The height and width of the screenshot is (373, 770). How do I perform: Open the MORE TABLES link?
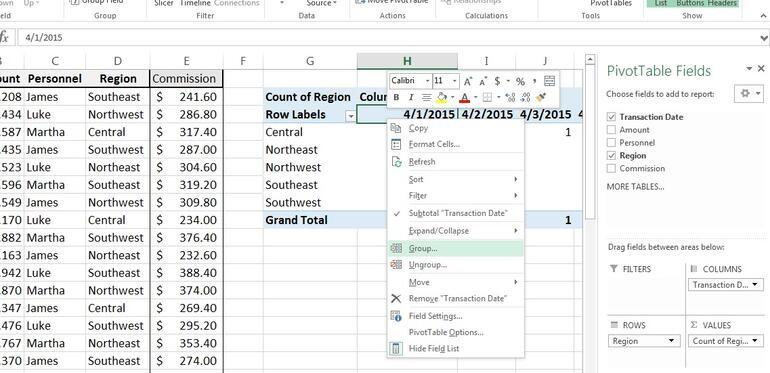pos(635,186)
